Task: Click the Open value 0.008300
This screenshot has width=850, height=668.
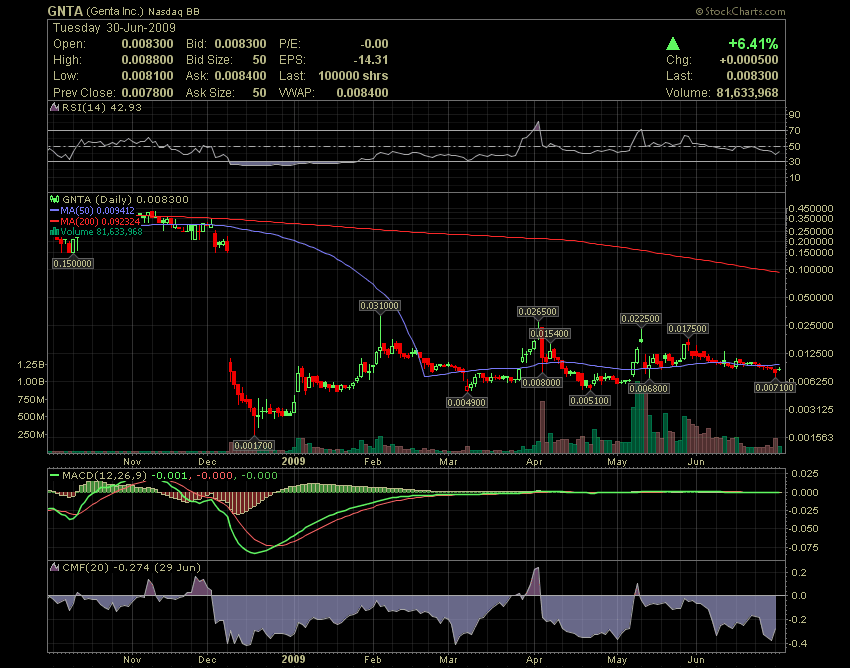Action: coord(147,43)
